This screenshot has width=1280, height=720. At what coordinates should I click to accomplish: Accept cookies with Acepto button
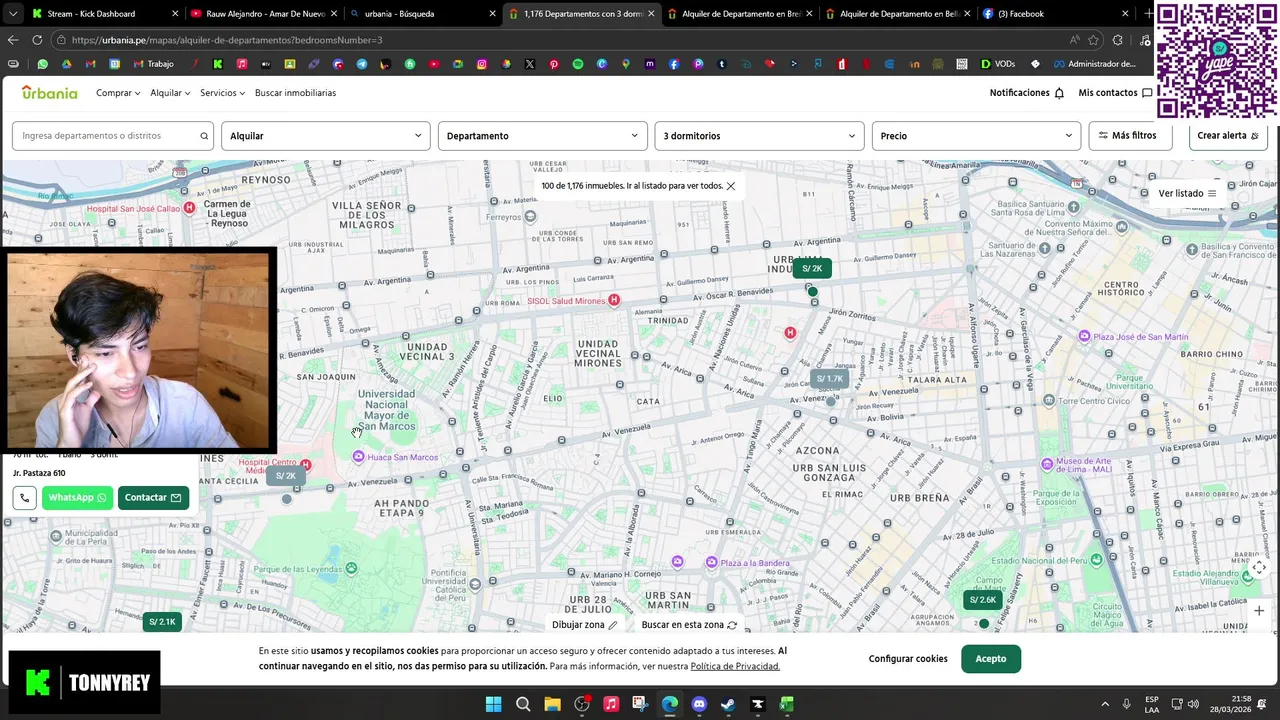[x=991, y=659]
